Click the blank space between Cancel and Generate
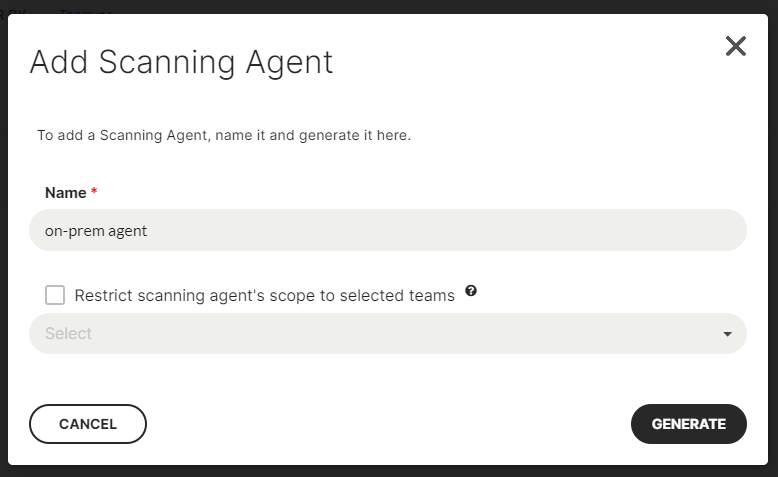Viewport: 778px width, 477px height. 388,424
